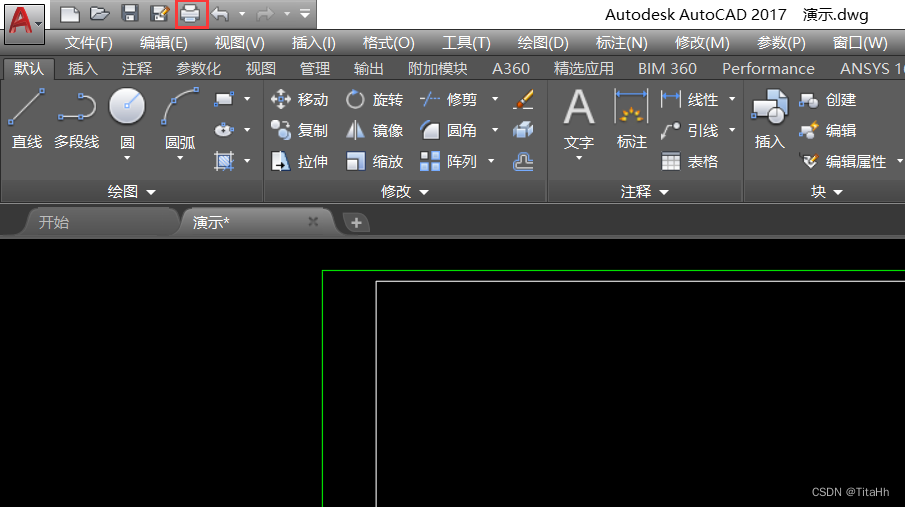Select the 多段线 polyline tool
Viewport: 905px width, 507px height.
[77, 118]
